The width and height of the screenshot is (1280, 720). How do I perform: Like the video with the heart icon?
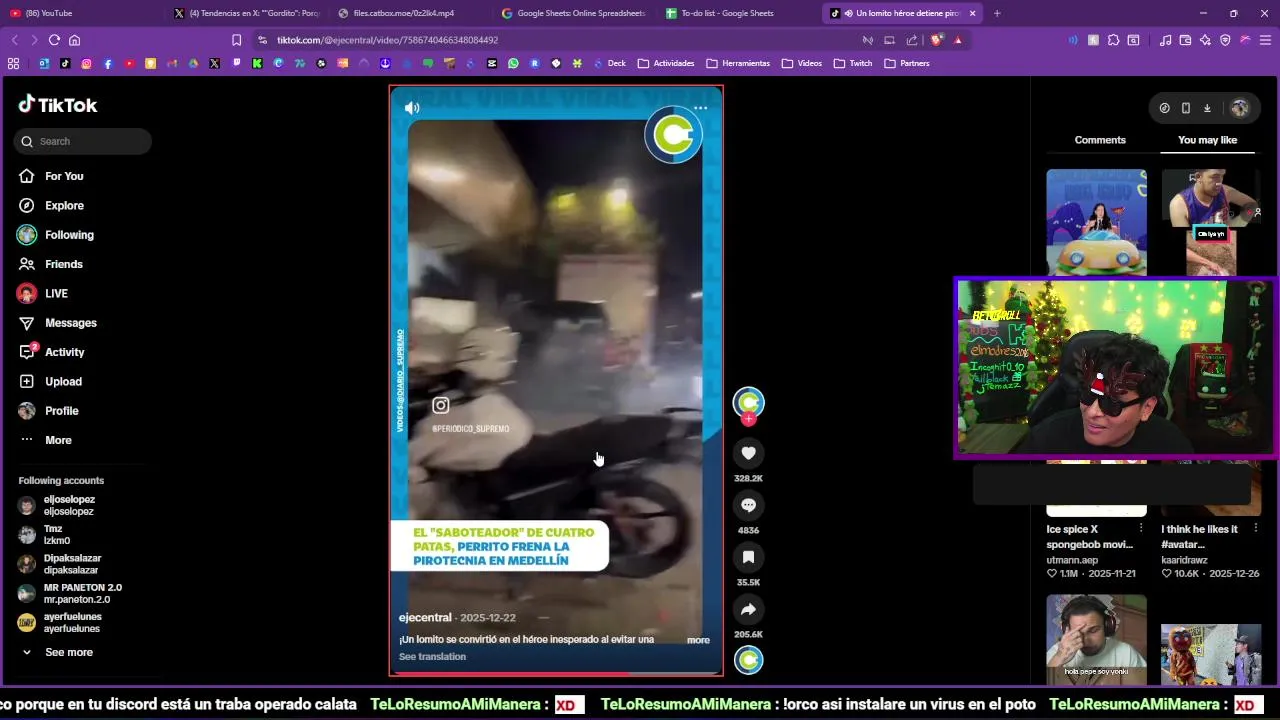(x=748, y=453)
